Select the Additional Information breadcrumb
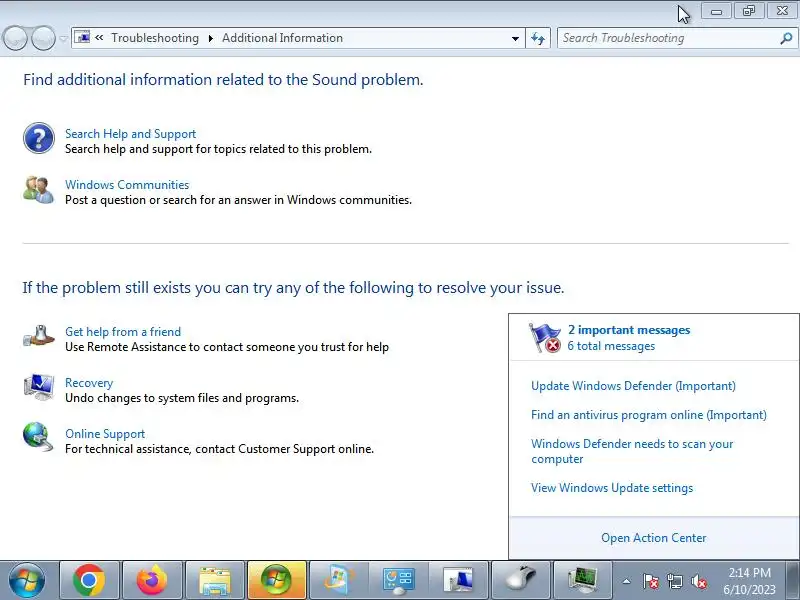 (282, 38)
